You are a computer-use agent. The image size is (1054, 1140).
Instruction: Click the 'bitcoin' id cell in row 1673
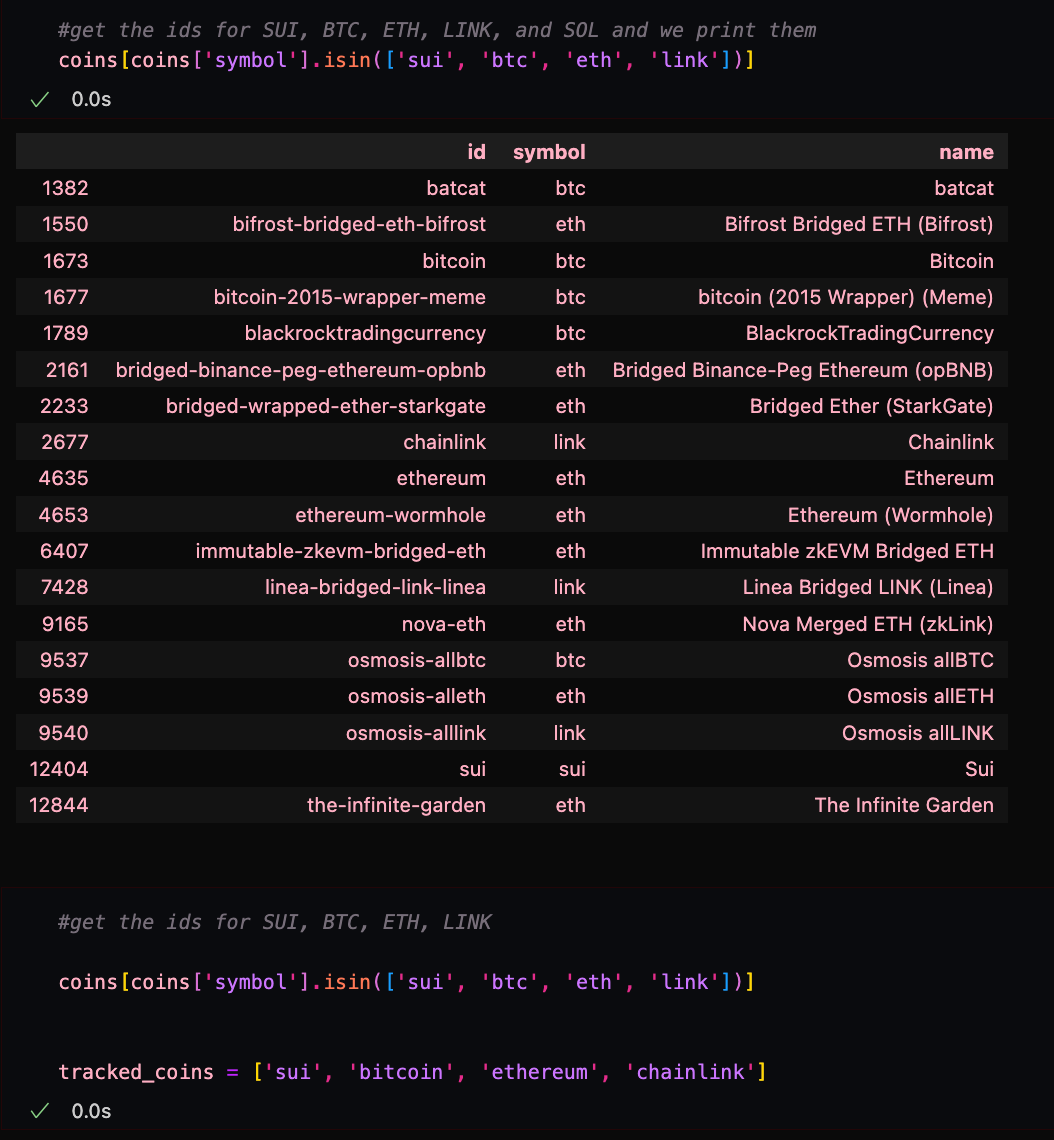click(454, 261)
